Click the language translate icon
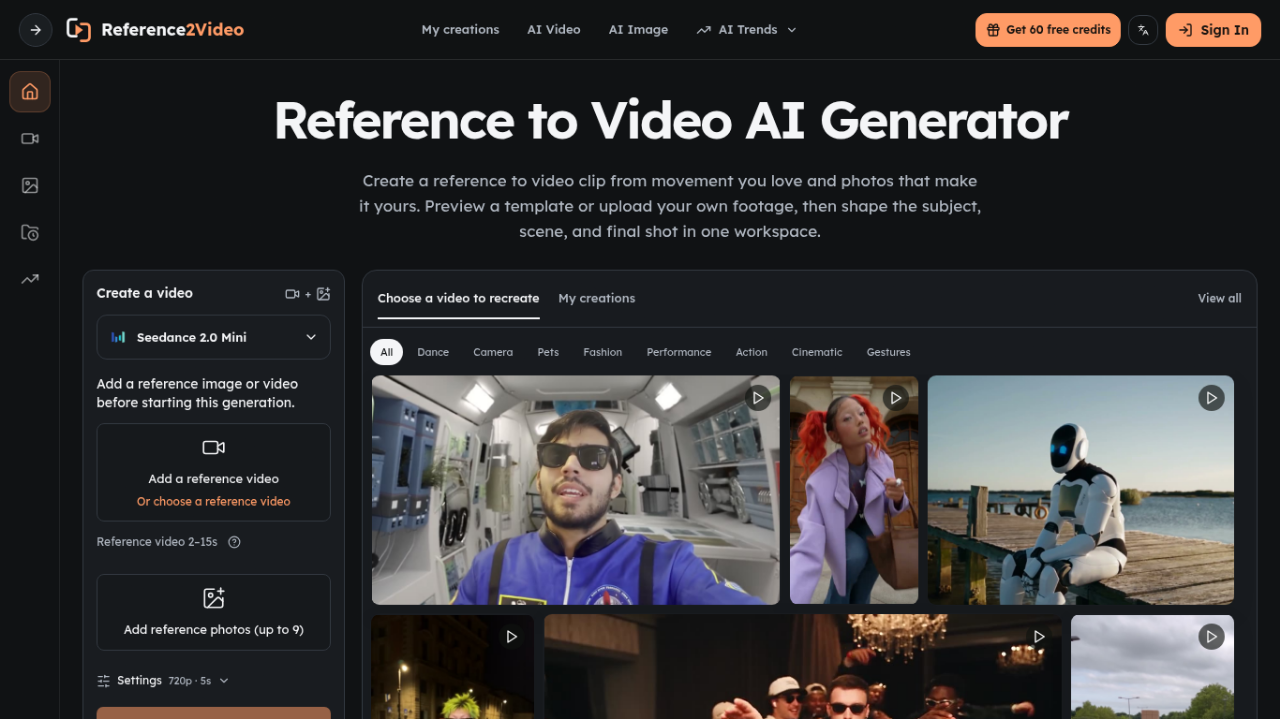This screenshot has width=1280, height=719. pos(1143,30)
